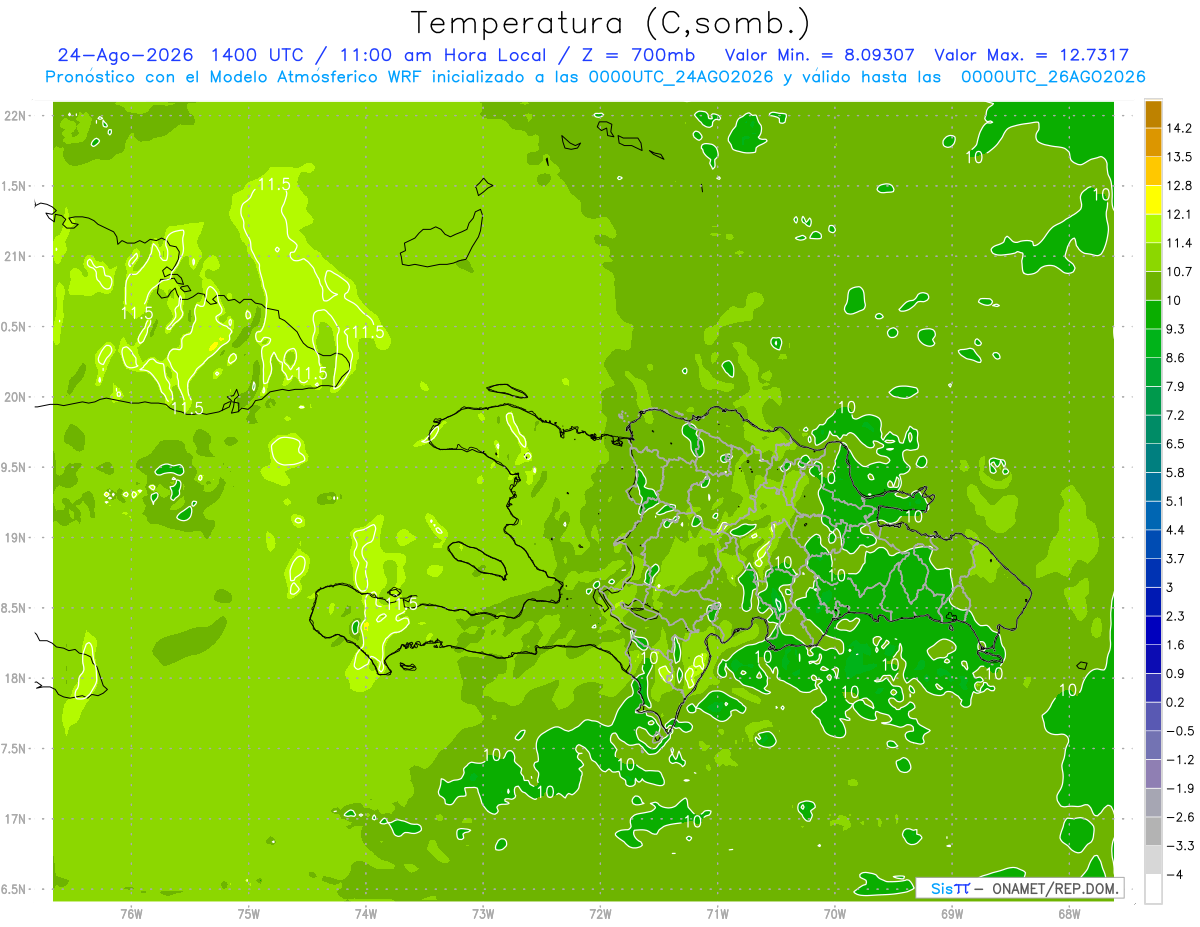This screenshot has height=927, width=1200.
Task: Click the "Valor Max. = 12.7317" readout
Action: pyautogui.click(x=1032, y=55)
